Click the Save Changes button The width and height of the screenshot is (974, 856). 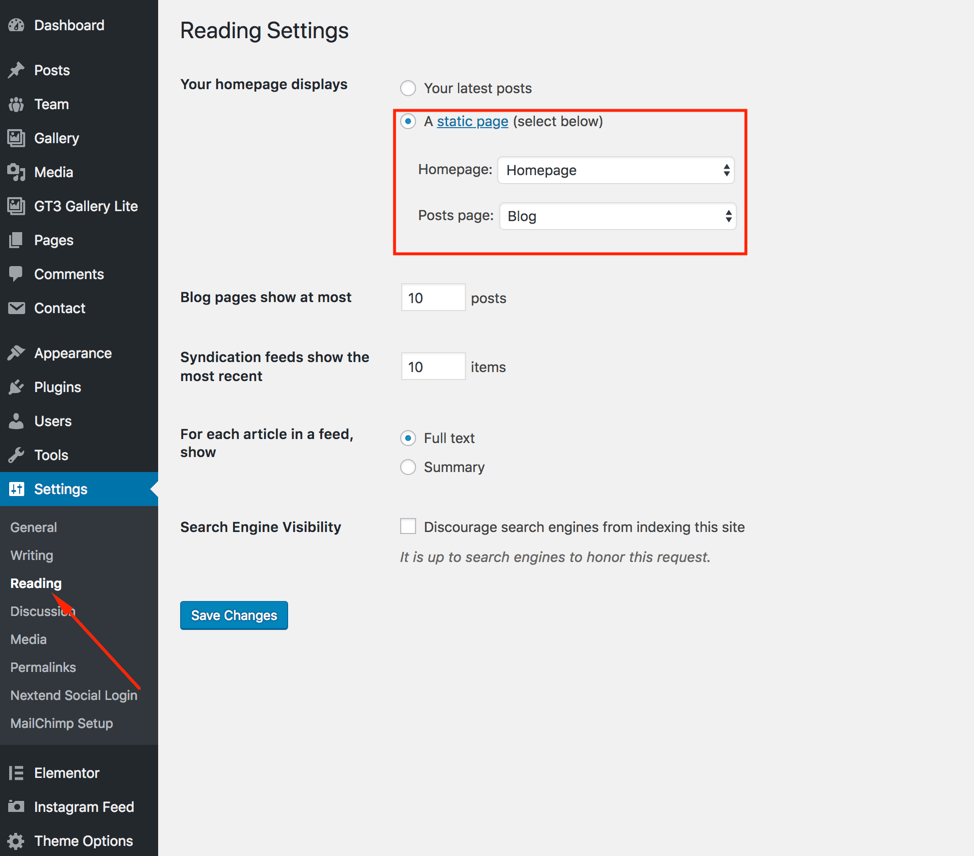[x=234, y=616]
